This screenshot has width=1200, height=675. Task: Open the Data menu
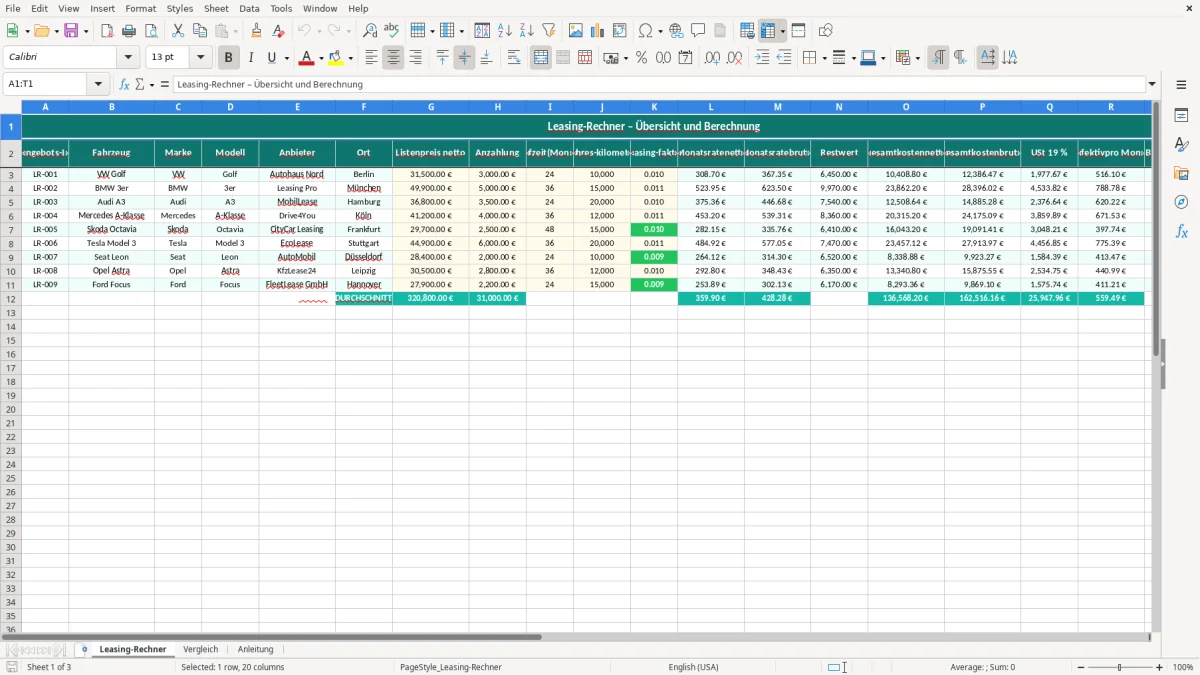point(249,8)
